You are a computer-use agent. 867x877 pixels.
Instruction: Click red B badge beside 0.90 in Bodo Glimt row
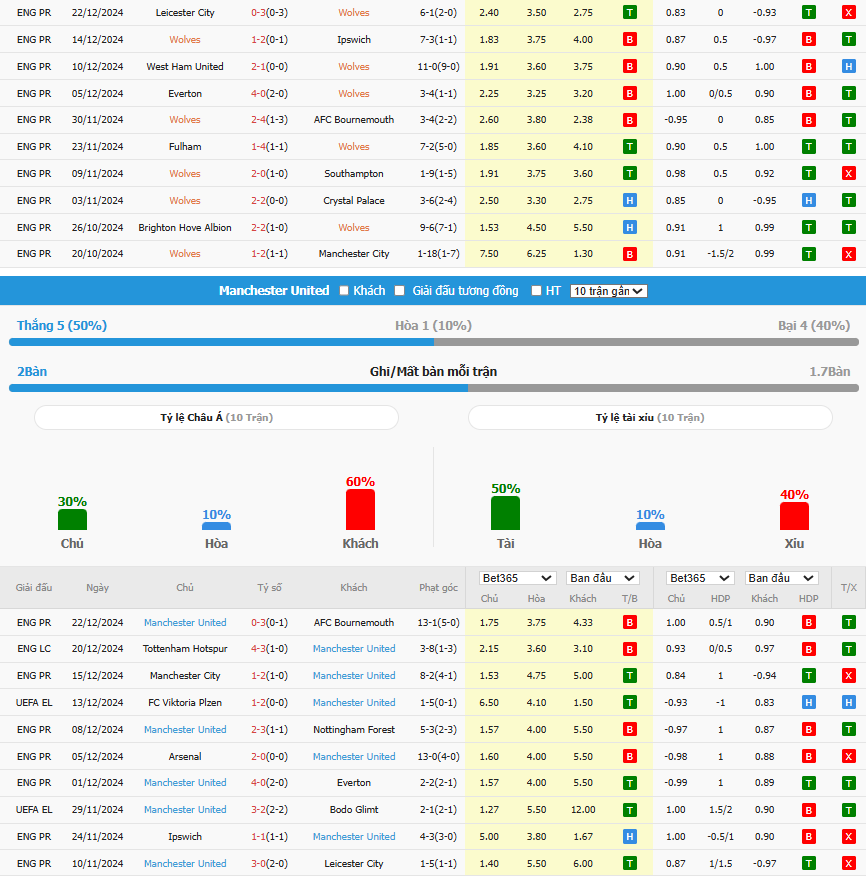tap(808, 809)
